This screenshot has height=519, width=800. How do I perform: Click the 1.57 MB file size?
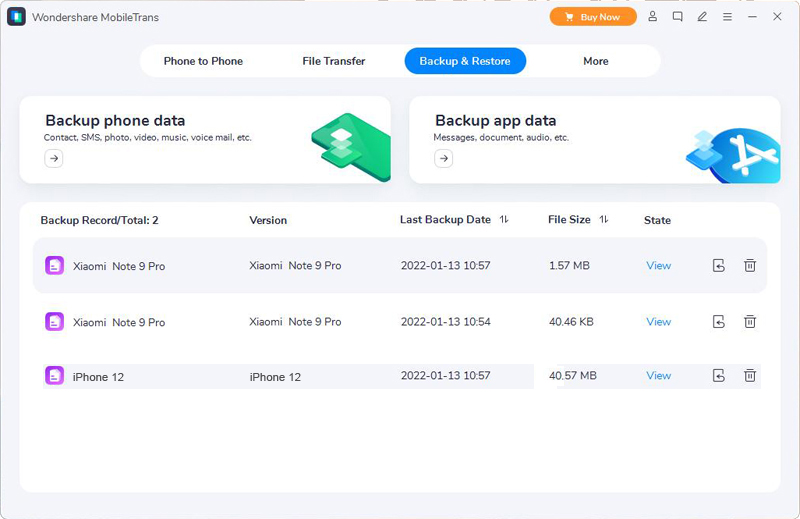click(x=569, y=265)
